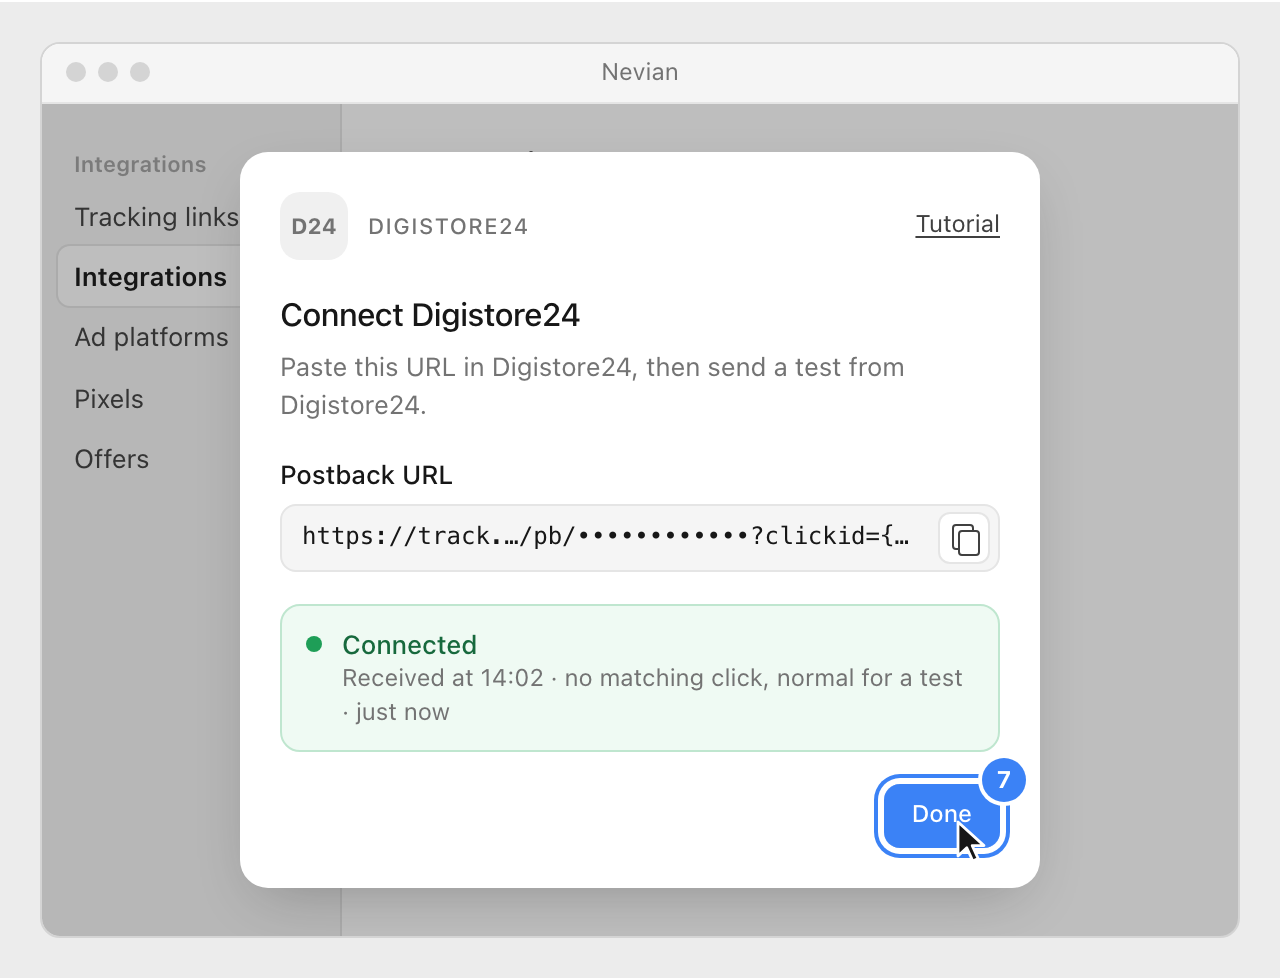Screen dimensions: 1280x978
Task: Click the green Connected status text
Action: click(410, 645)
